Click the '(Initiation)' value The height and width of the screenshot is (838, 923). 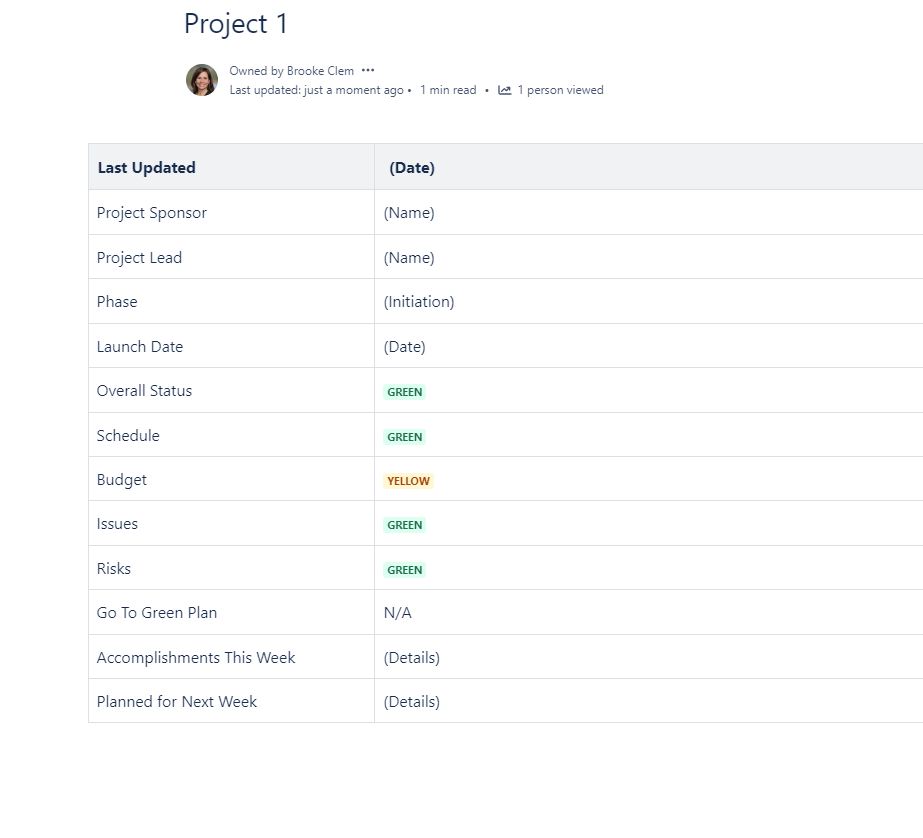tap(419, 302)
